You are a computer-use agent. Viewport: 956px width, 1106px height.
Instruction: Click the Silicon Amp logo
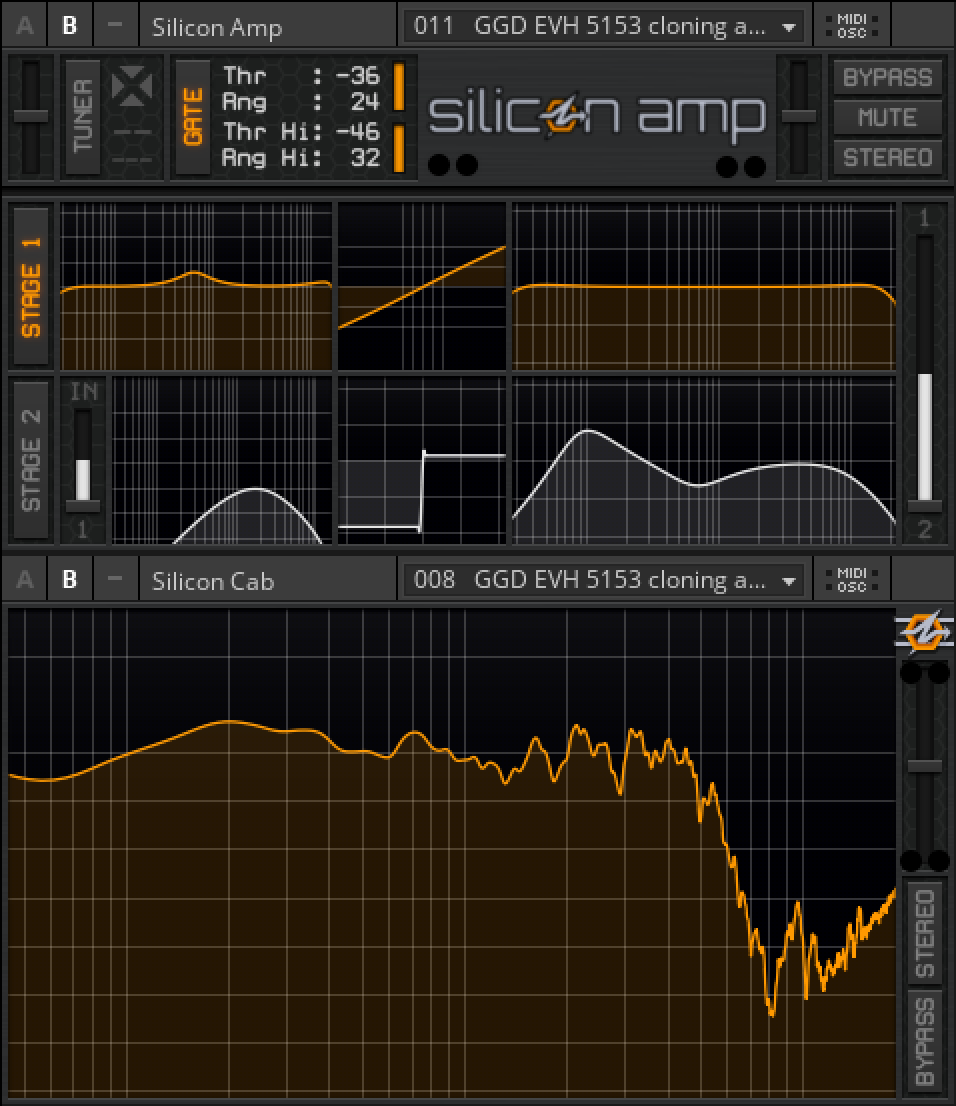(597, 115)
